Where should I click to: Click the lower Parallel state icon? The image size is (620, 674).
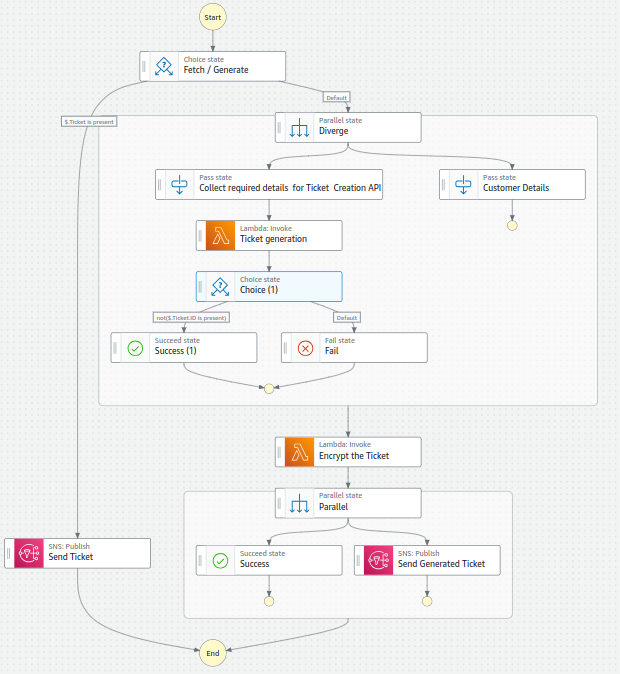299,503
